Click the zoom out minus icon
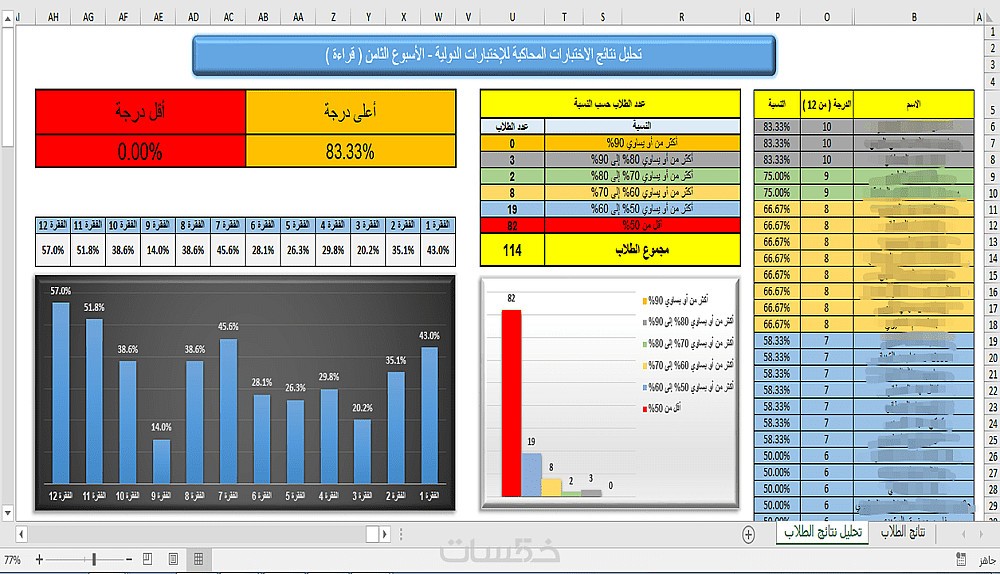 129,559
